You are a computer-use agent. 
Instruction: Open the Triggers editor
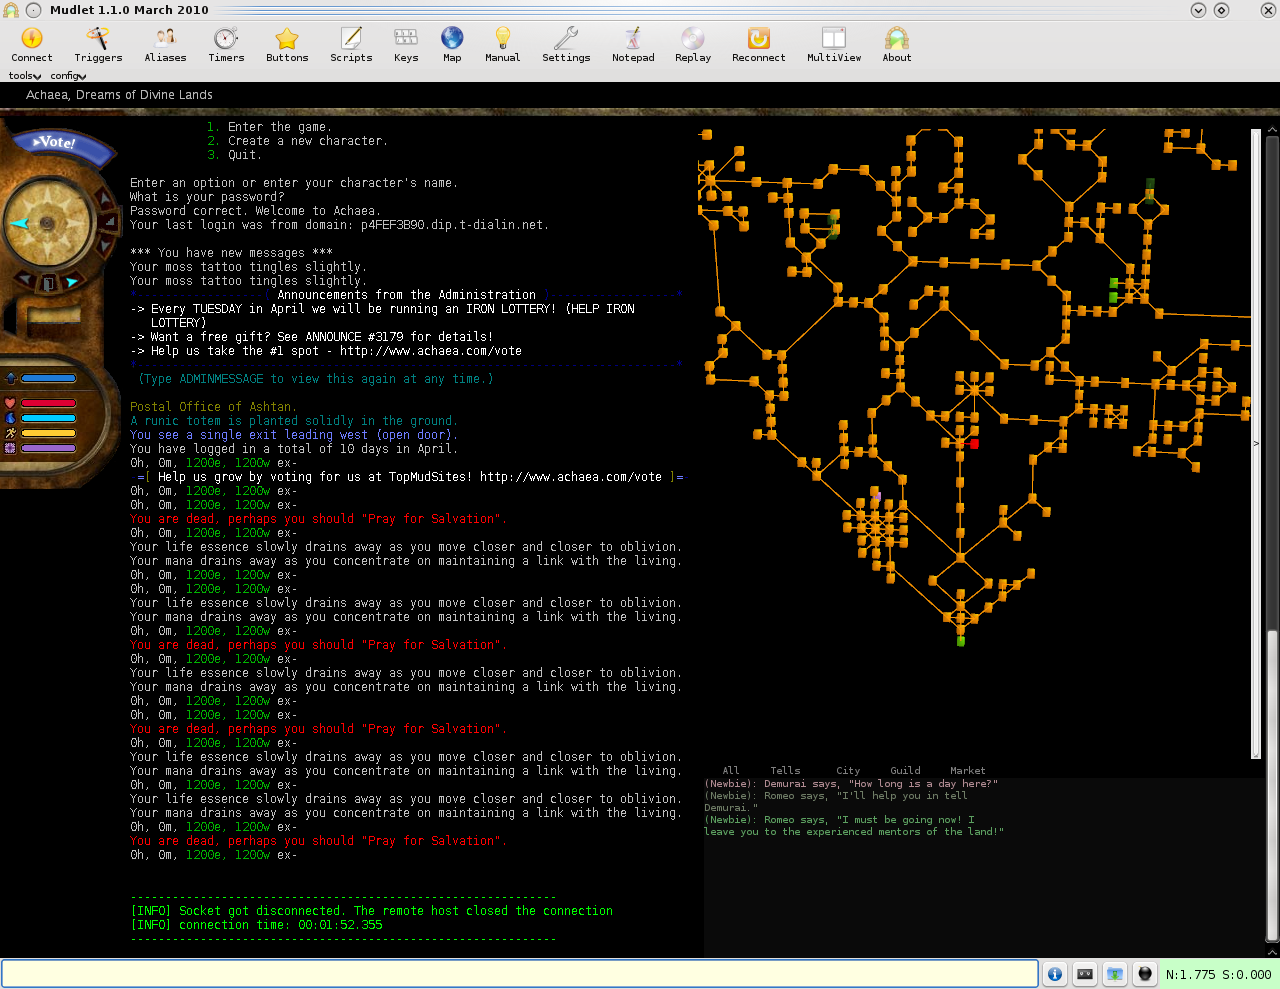[98, 44]
